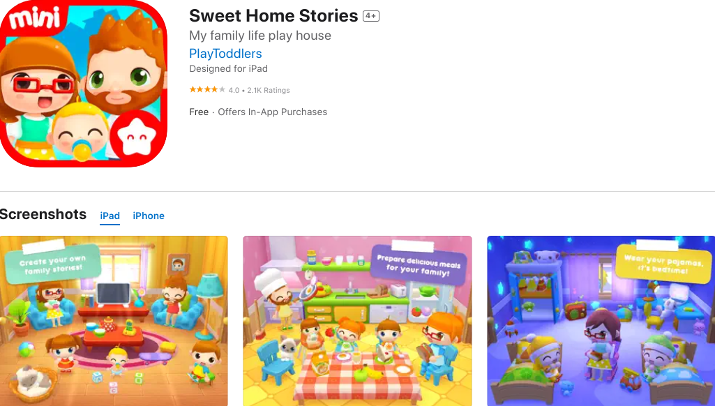Image resolution: width=715 pixels, height=406 pixels.
Task: Open the PlayToddlers developer link
Action: [225, 53]
